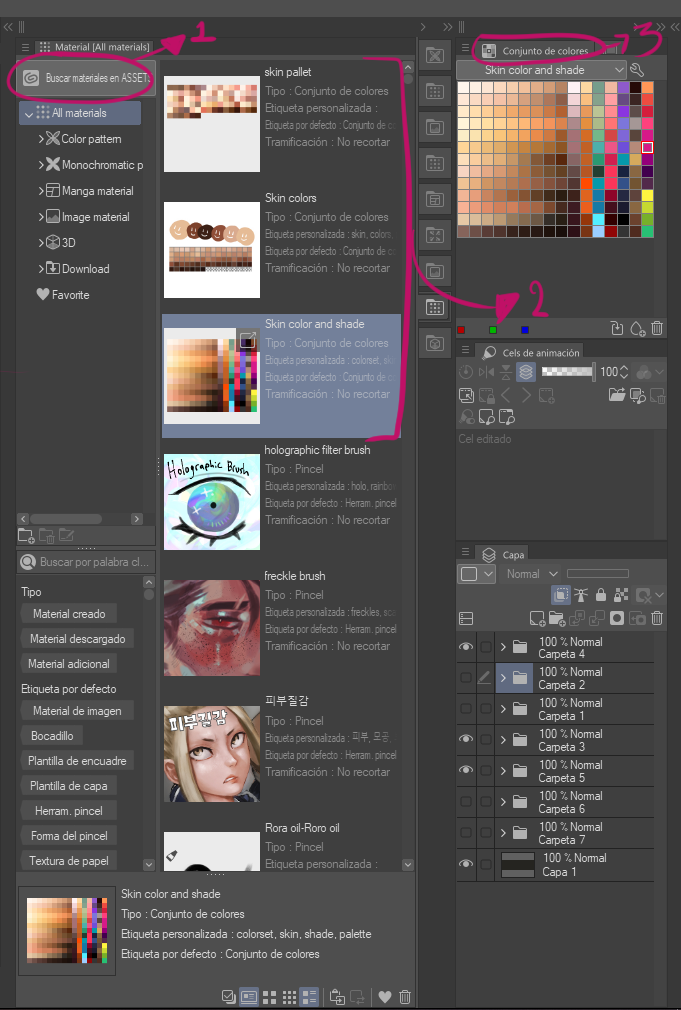Viewport: 681px width, 1010px height.
Task: Pick the small red swatch below color set
Action: [461, 330]
